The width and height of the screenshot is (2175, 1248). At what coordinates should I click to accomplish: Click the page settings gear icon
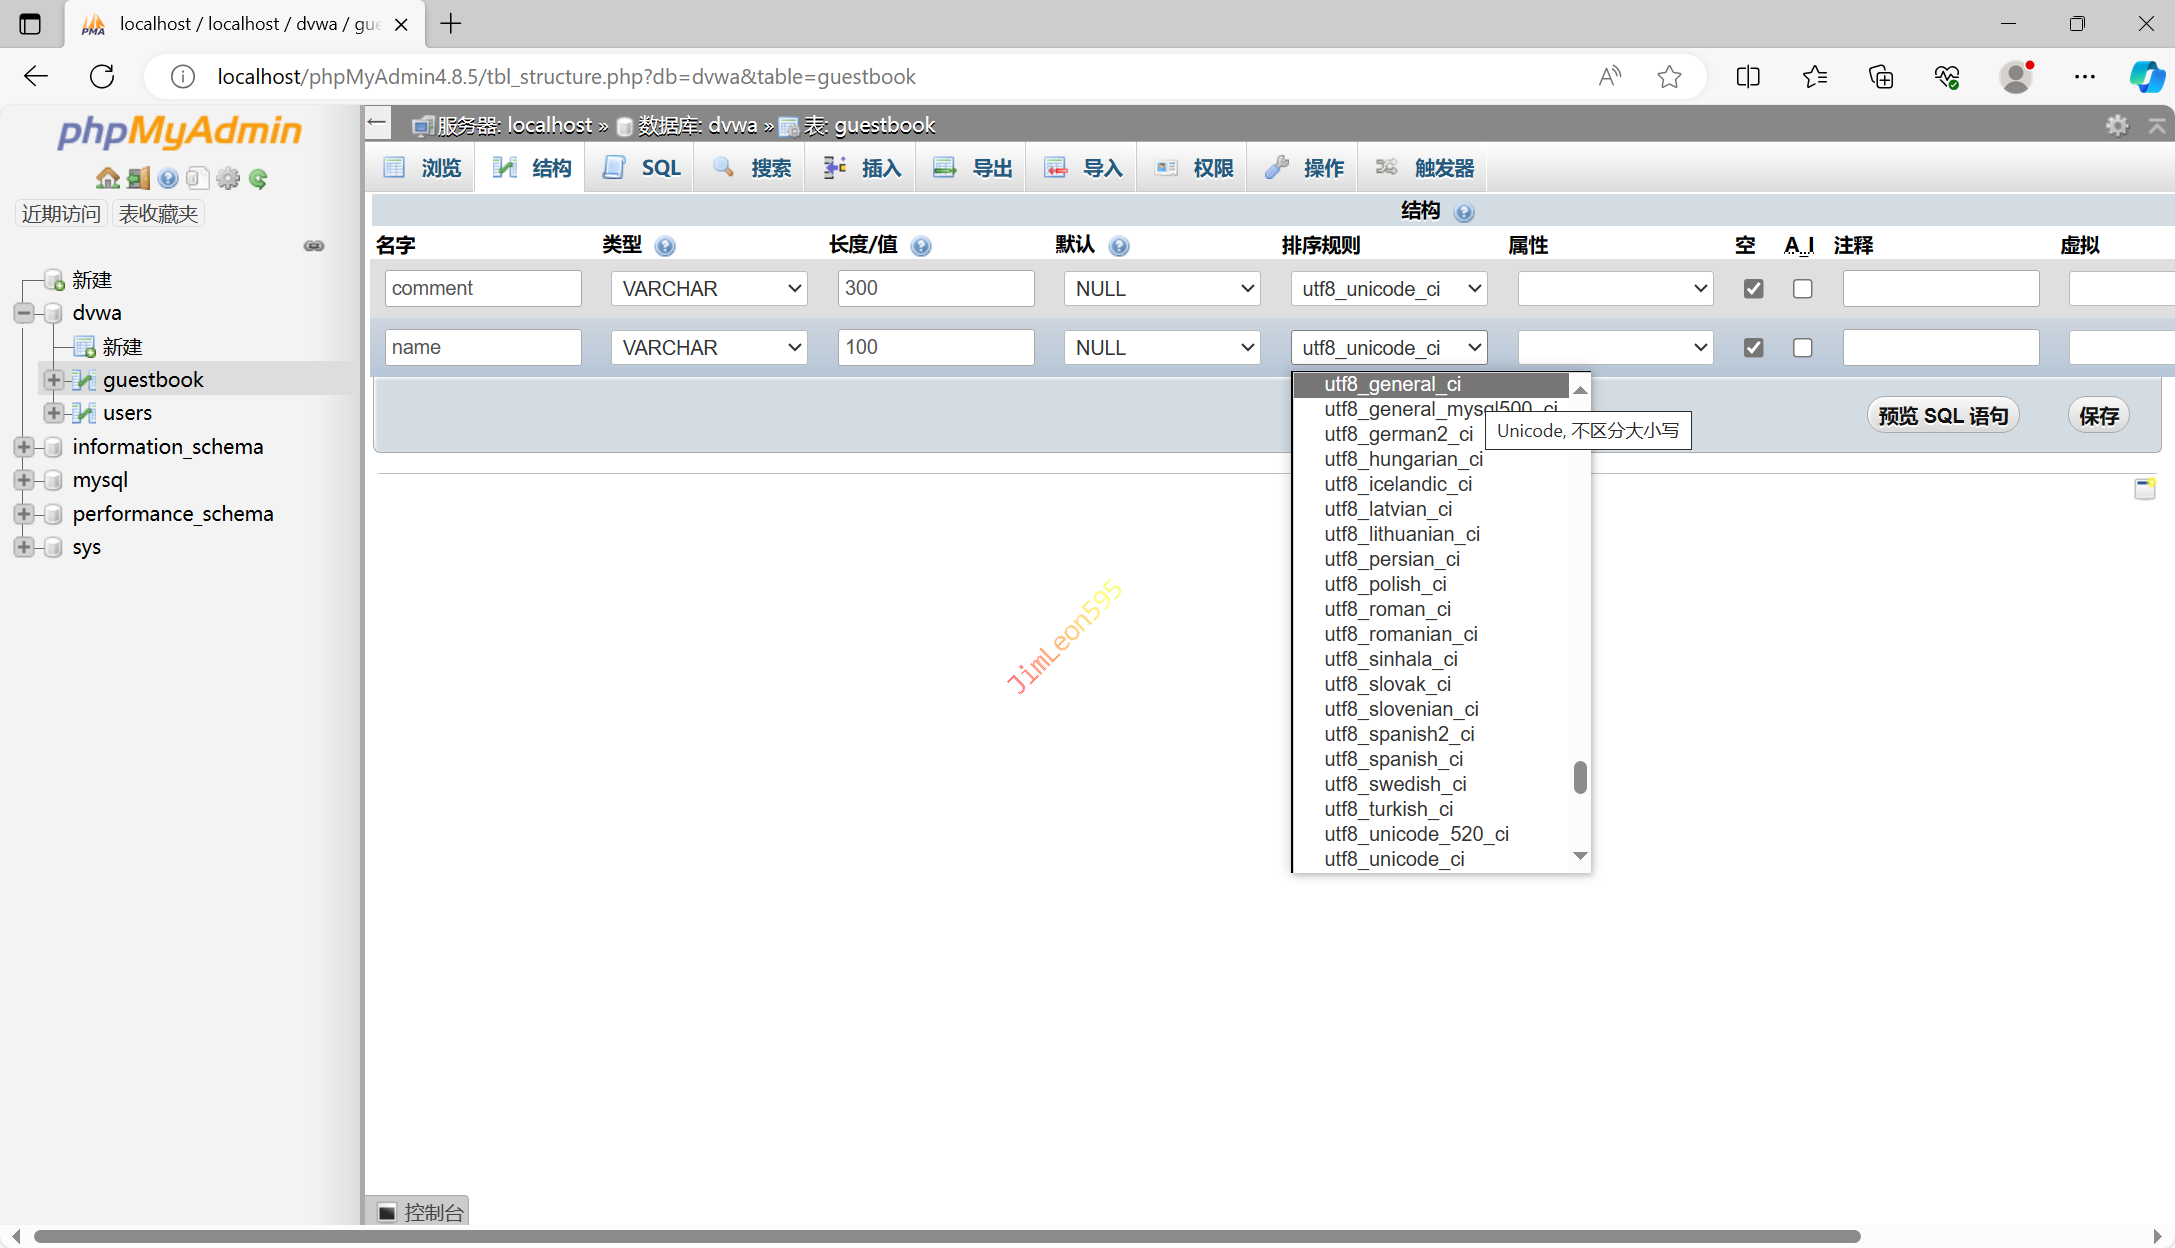coord(2116,125)
